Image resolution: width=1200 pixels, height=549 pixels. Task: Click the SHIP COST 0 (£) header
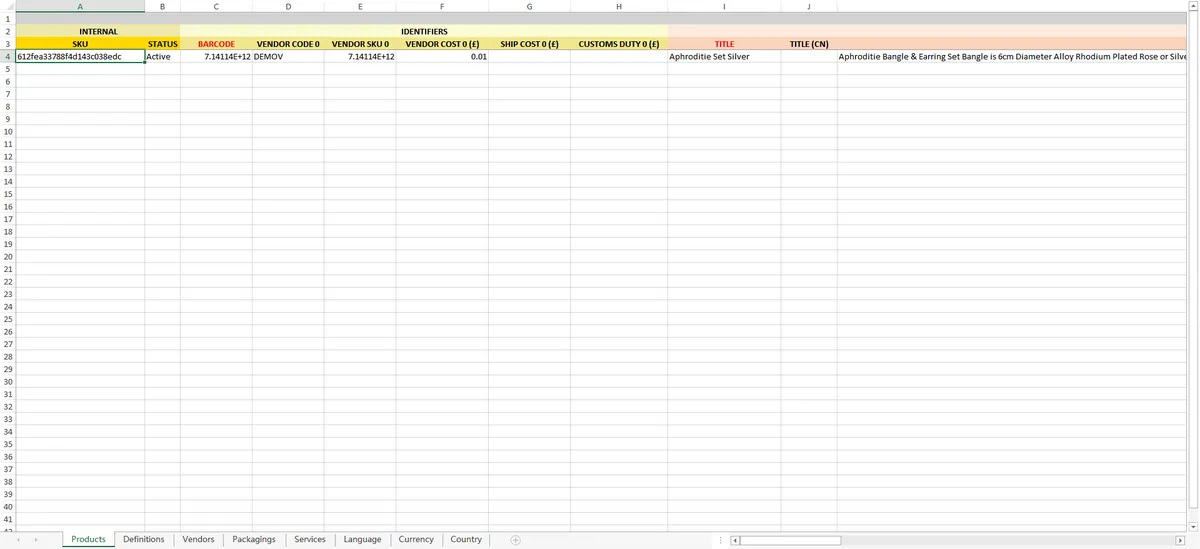pos(529,44)
